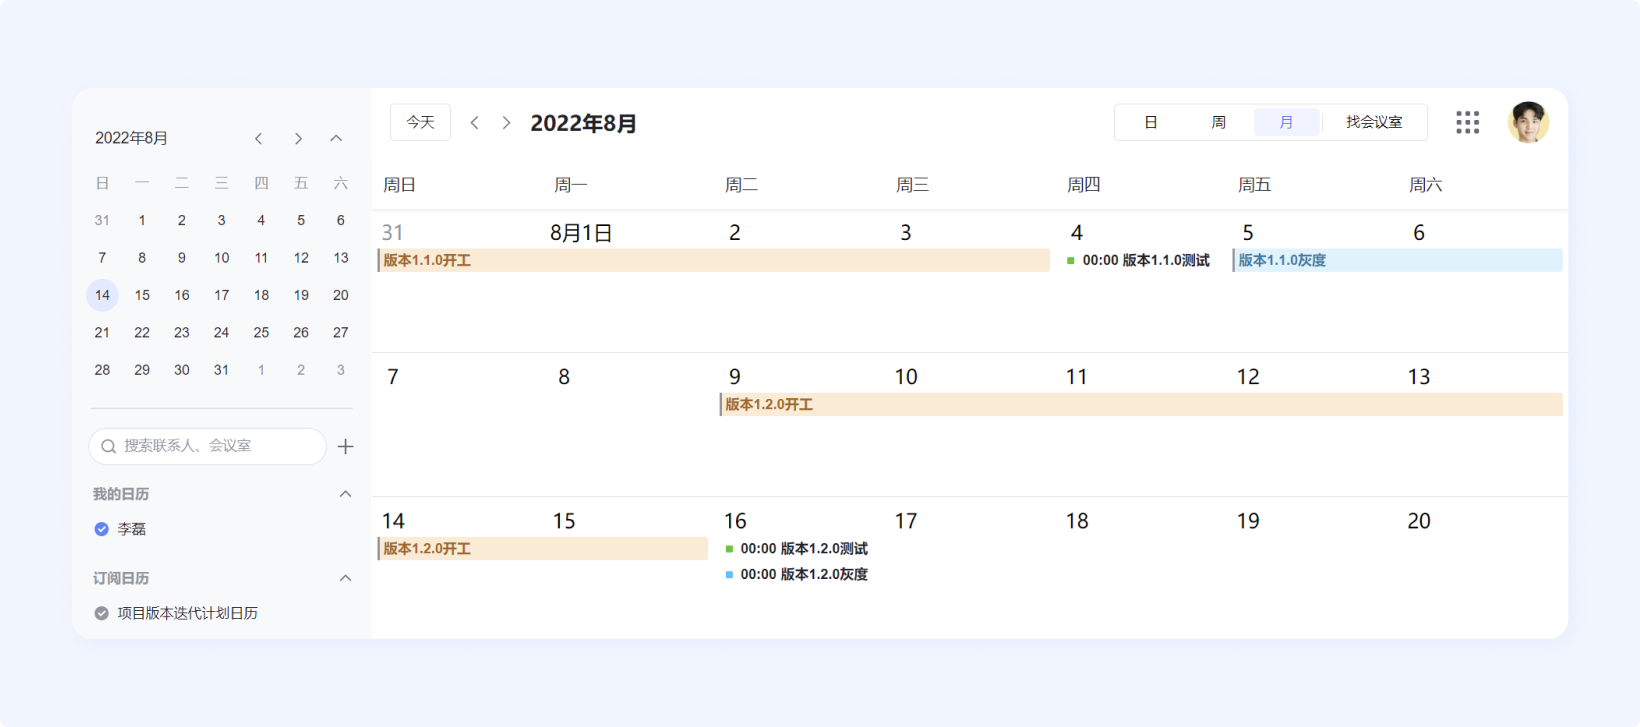Click the user profile avatar
Screen dimensions: 1640x727
(x=1528, y=122)
